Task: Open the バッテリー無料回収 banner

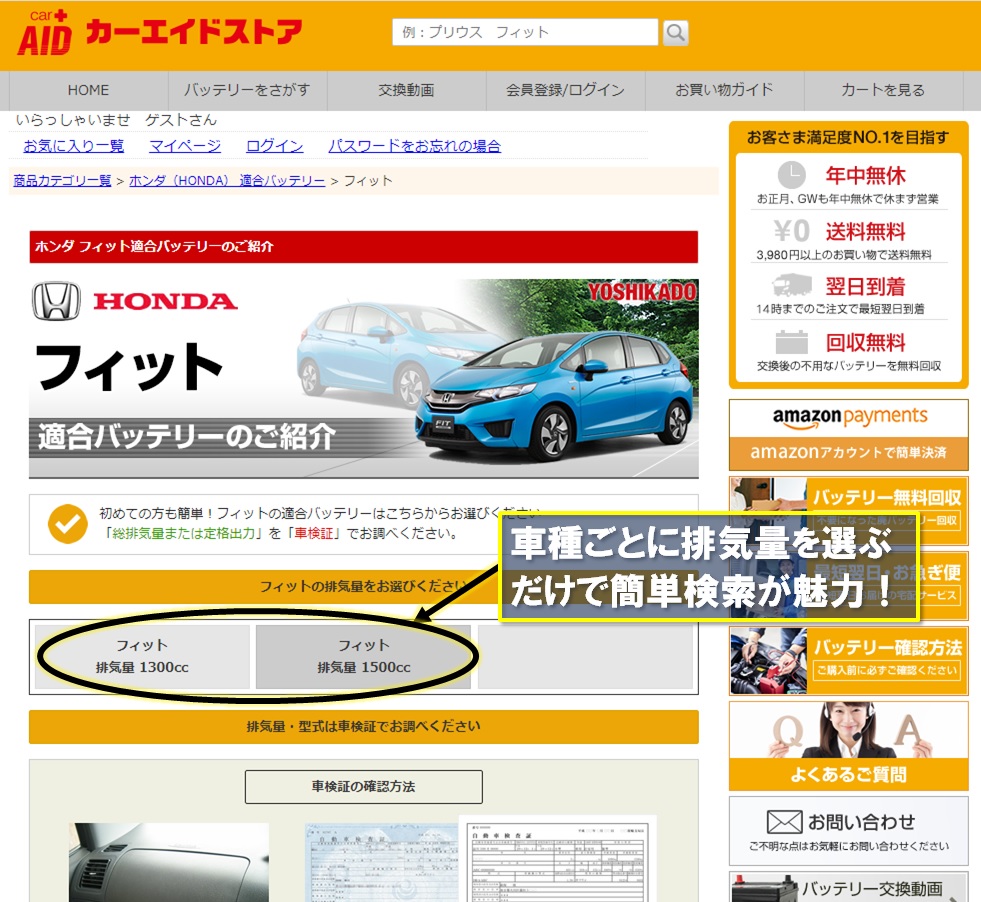Action: click(848, 510)
